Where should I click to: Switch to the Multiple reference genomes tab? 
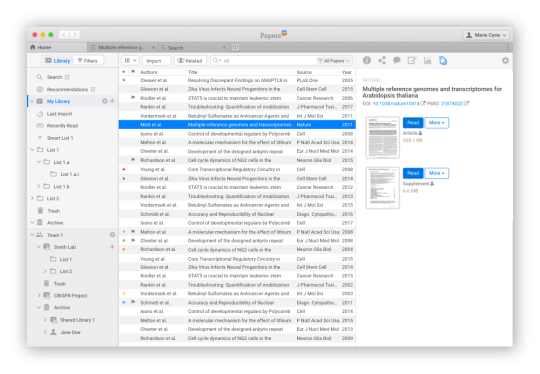[x=123, y=47]
